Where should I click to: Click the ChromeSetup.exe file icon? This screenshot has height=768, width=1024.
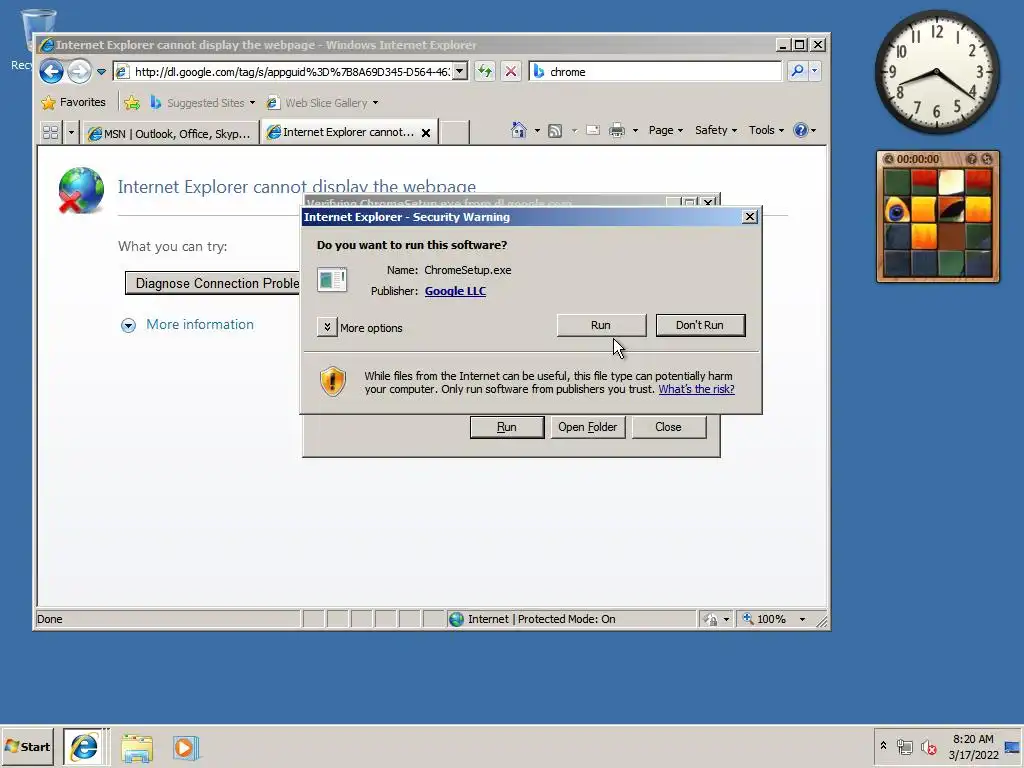332,280
